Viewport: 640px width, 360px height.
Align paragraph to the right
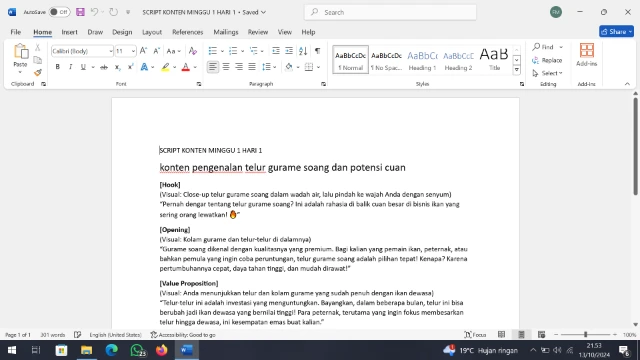[239, 67]
